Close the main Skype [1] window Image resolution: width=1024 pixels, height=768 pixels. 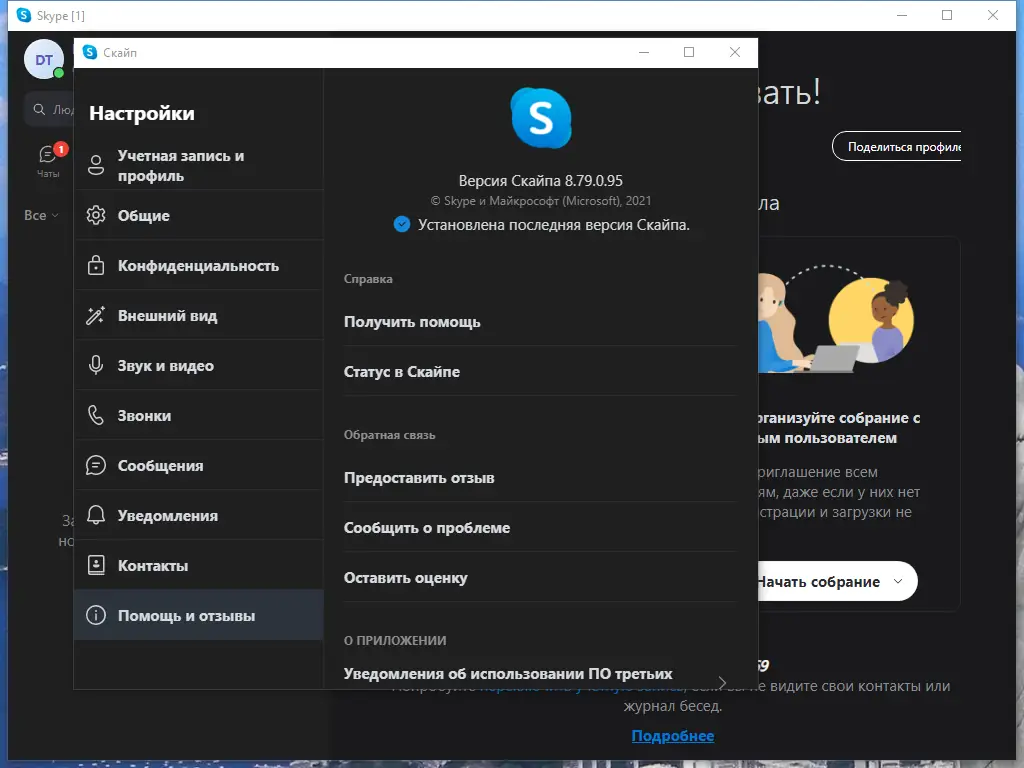coord(993,15)
